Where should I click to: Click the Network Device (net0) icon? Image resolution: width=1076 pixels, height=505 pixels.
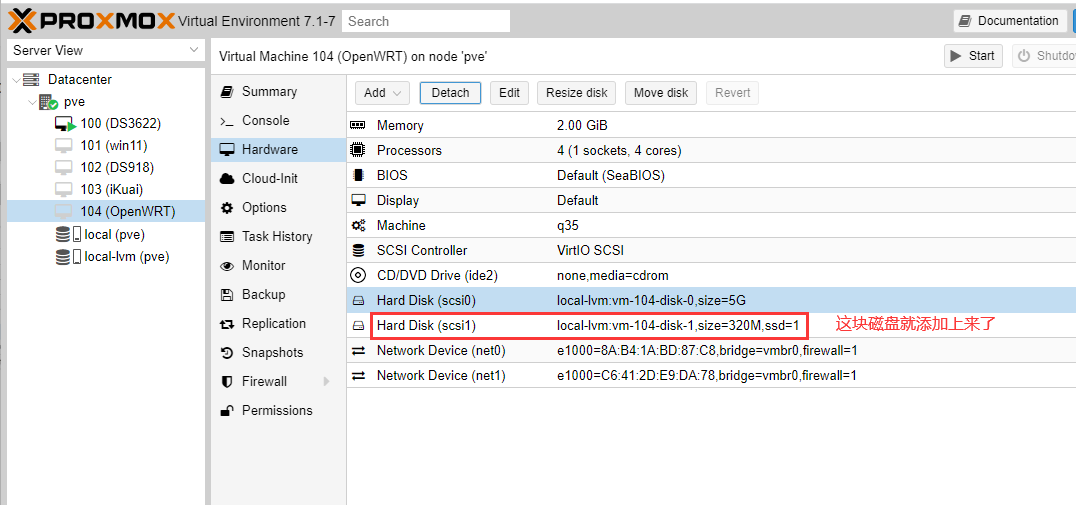[x=358, y=351]
